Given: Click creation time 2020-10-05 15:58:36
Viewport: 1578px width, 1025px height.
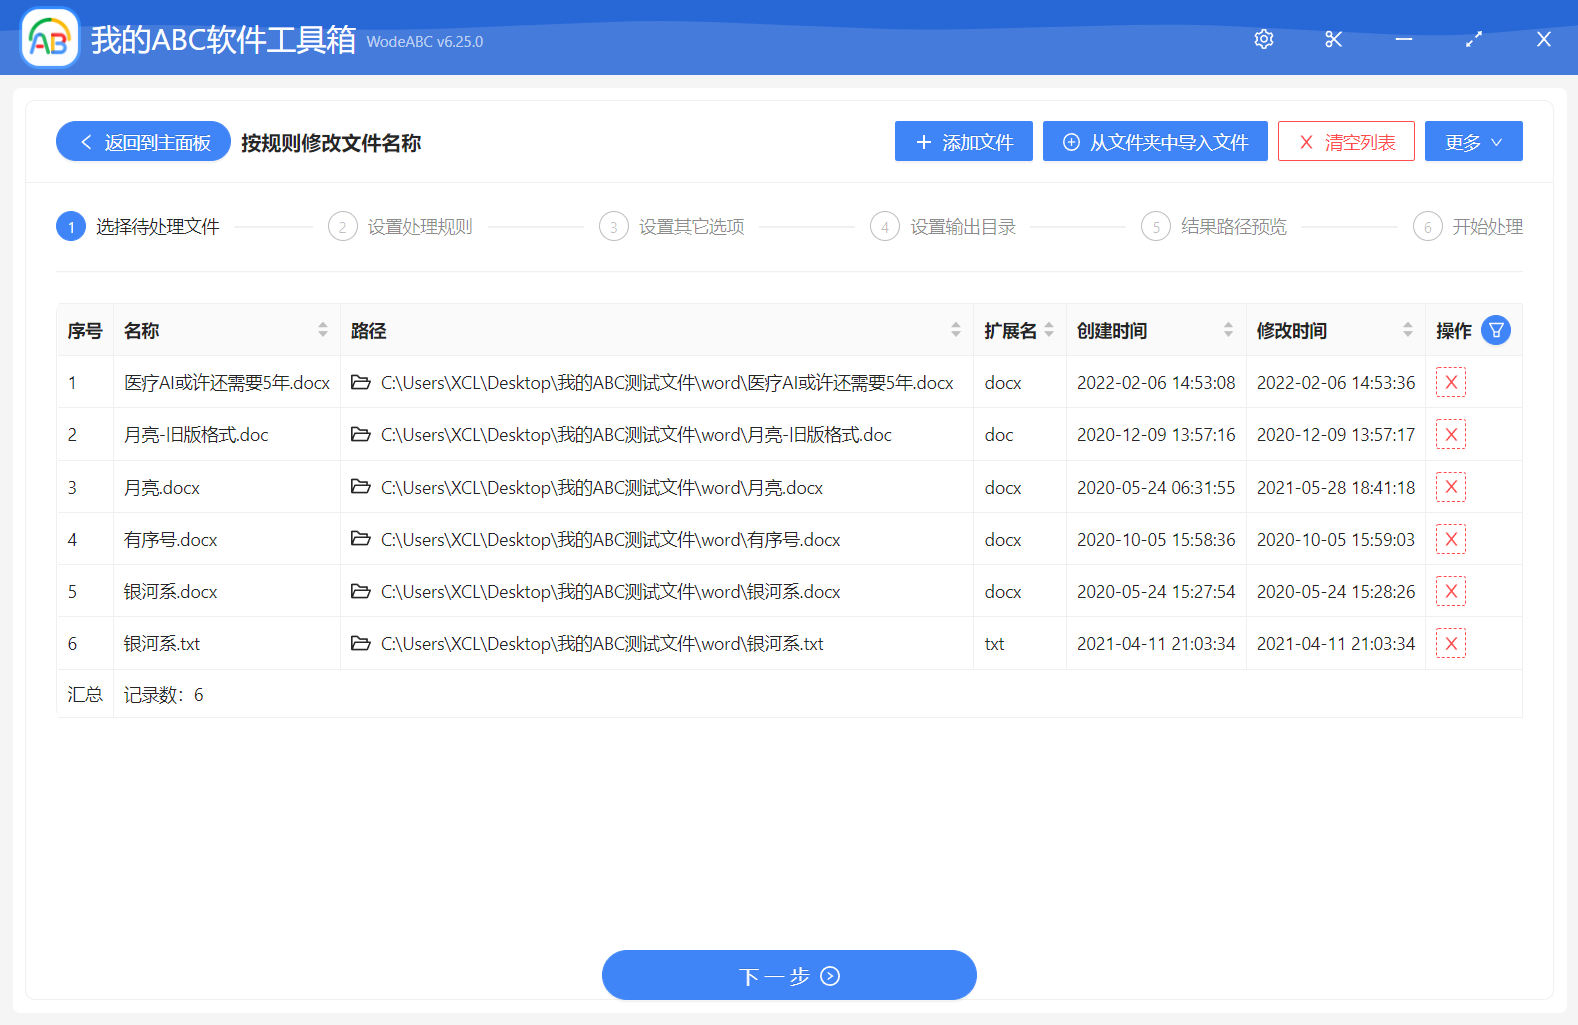Looking at the screenshot, I should [1156, 539].
